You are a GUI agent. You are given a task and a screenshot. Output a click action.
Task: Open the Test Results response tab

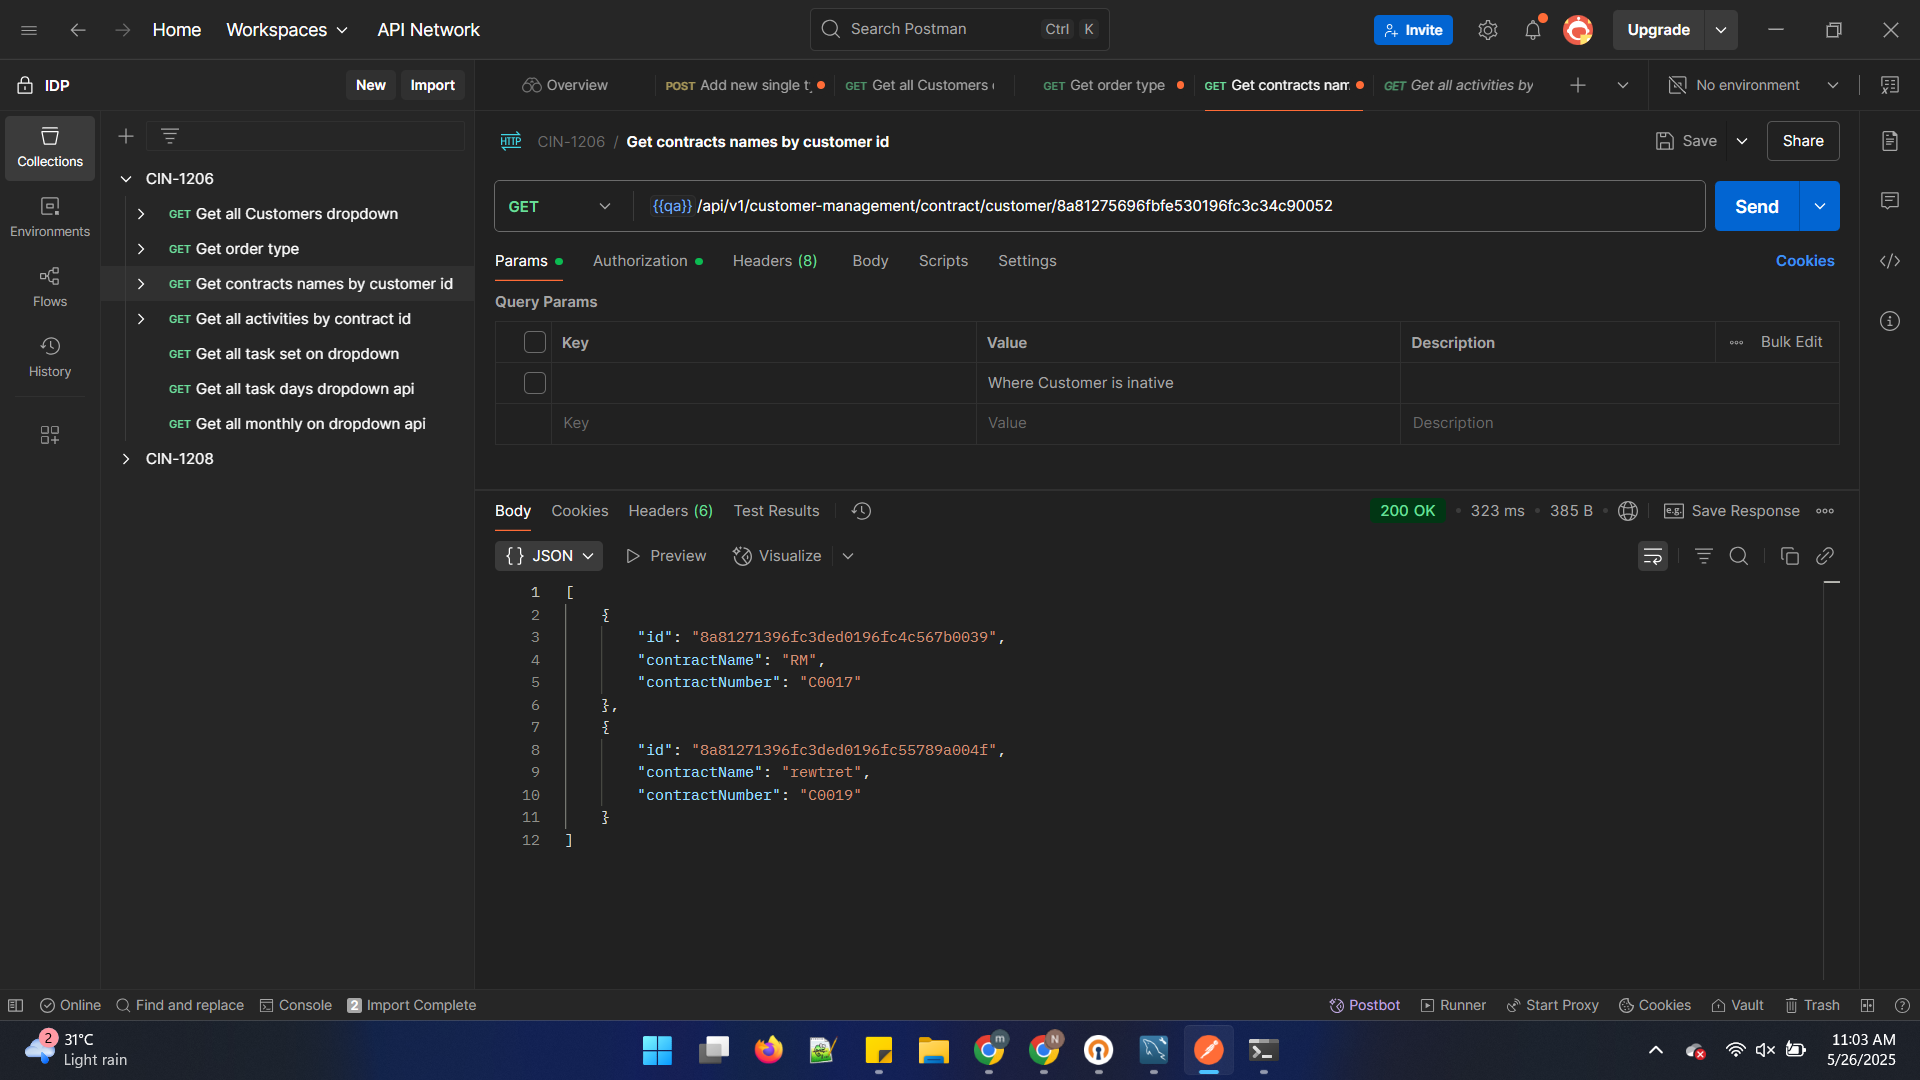tap(776, 511)
